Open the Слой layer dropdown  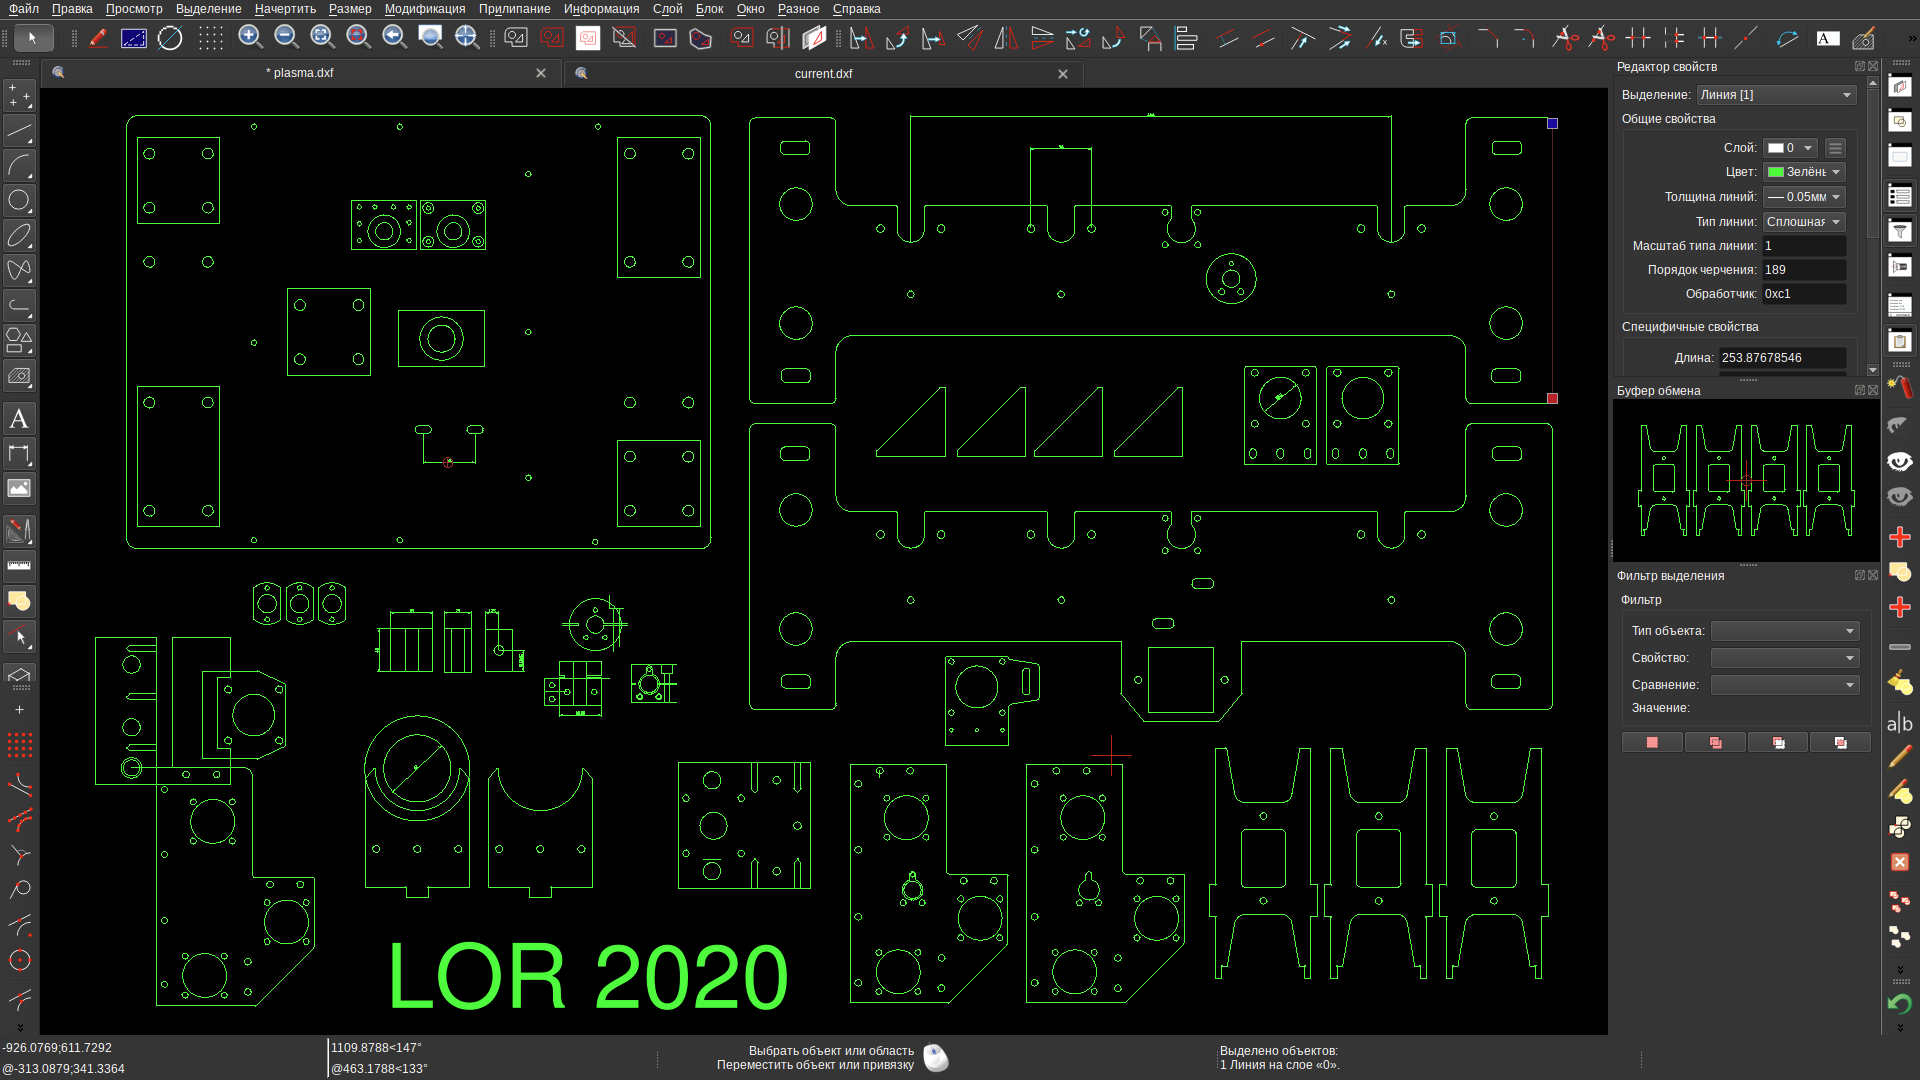point(1790,148)
